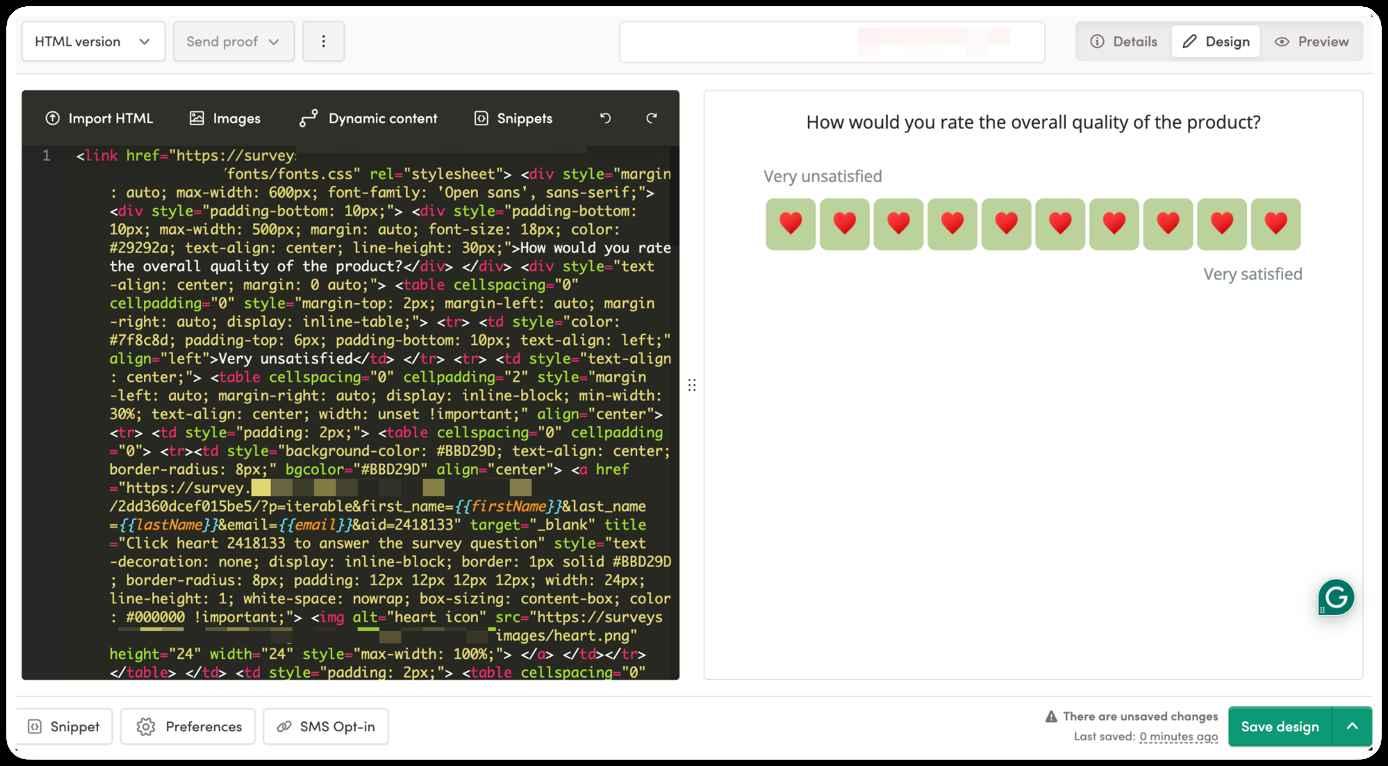Image resolution: width=1388 pixels, height=766 pixels.
Task: Click the Snippets toolbar code icon
Action: point(481,118)
